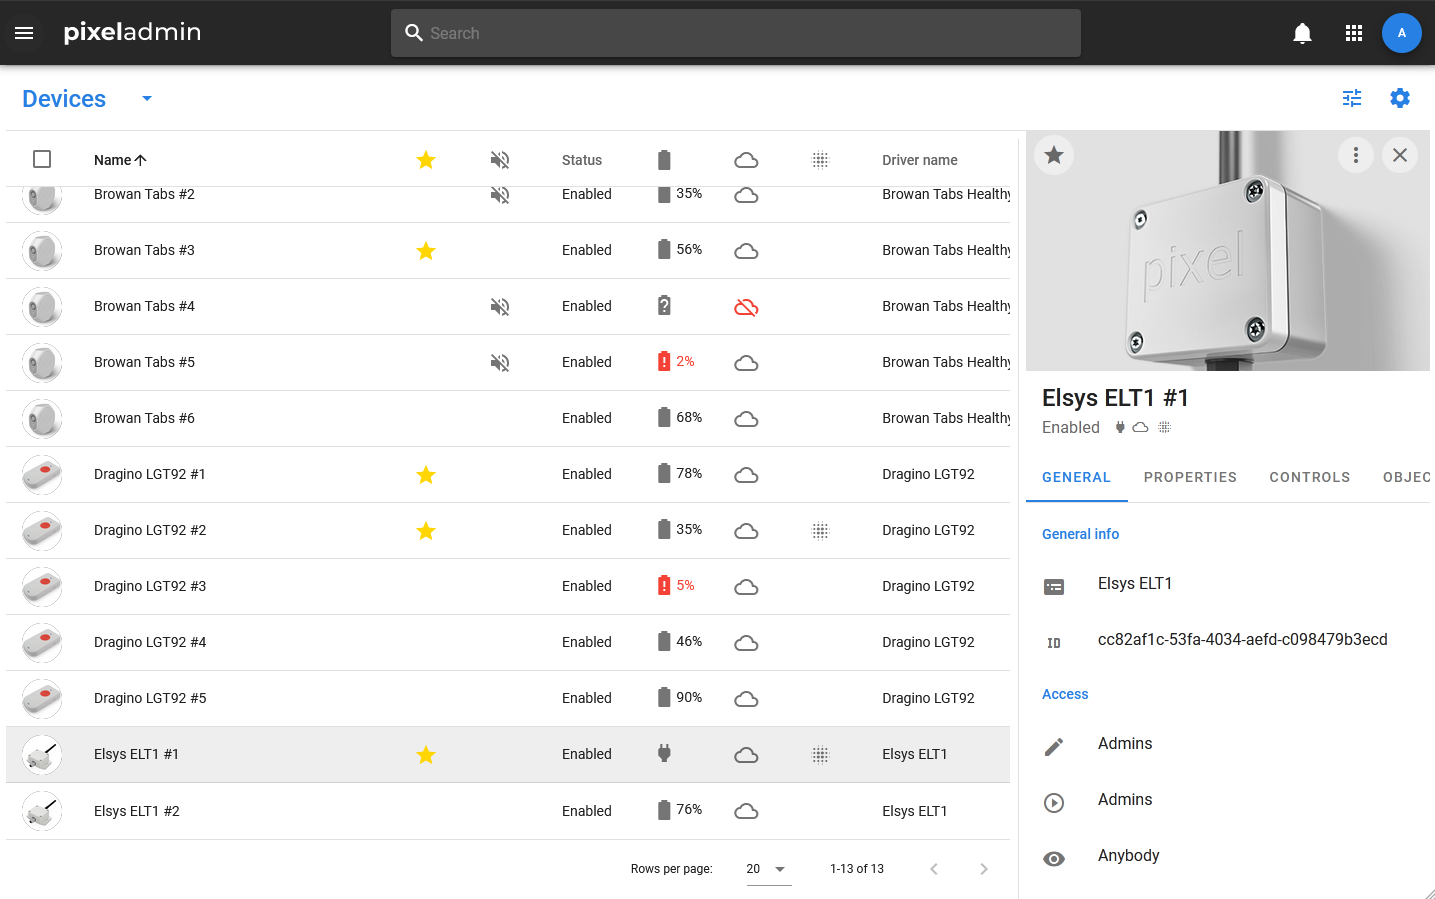The width and height of the screenshot is (1435, 899).
Task: Unstar Browan Tabs #3 favorite
Action: 426,251
